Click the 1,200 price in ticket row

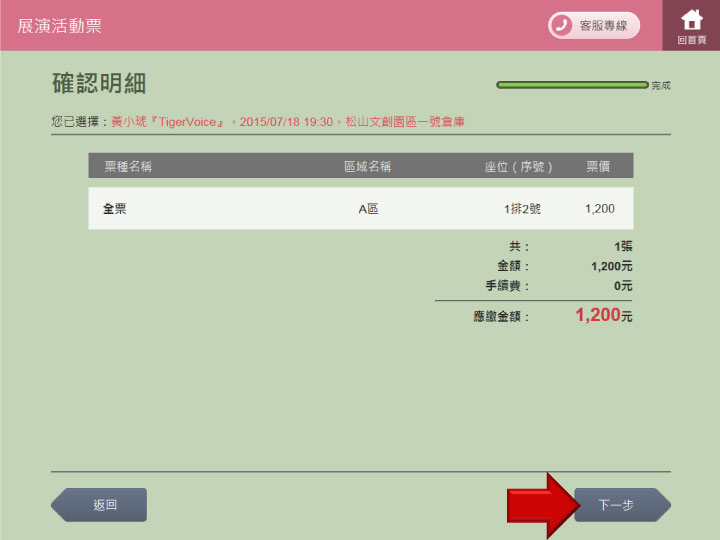[600, 209]
